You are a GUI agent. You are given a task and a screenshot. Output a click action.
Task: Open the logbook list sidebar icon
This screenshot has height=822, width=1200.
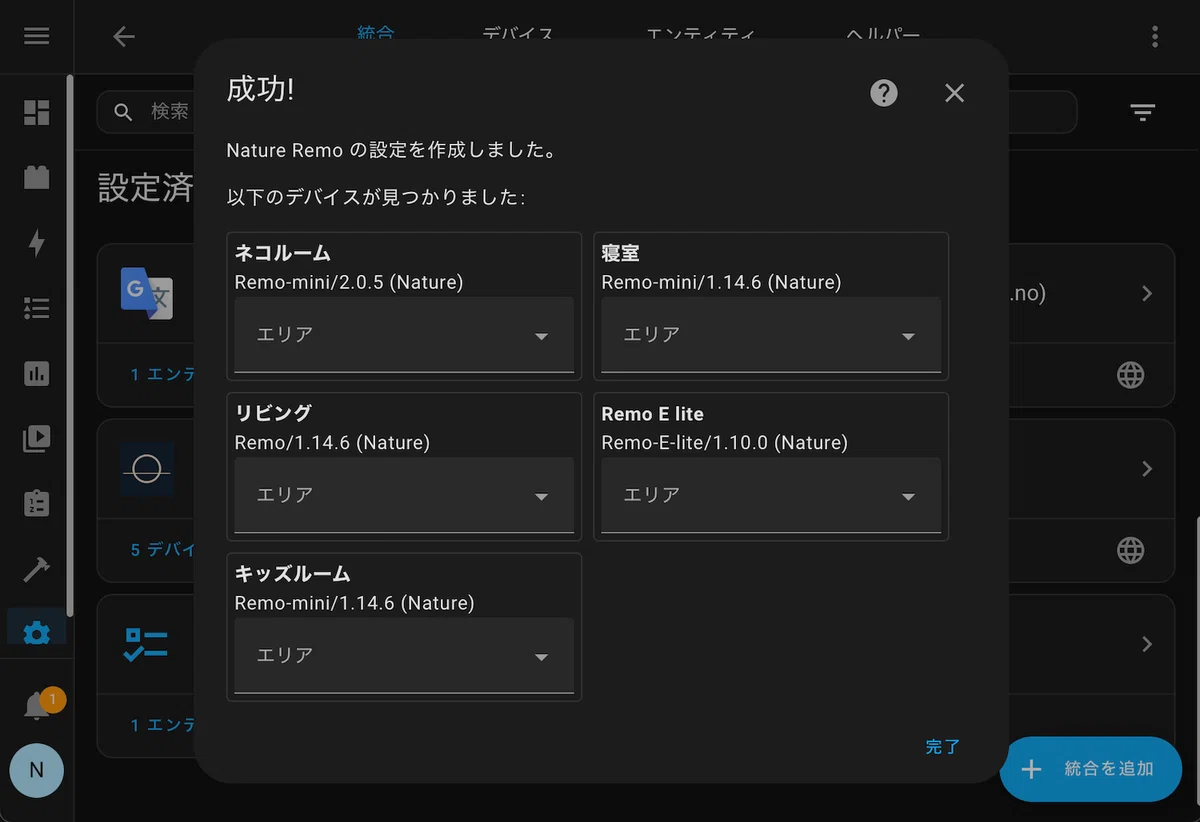(37, 308)
